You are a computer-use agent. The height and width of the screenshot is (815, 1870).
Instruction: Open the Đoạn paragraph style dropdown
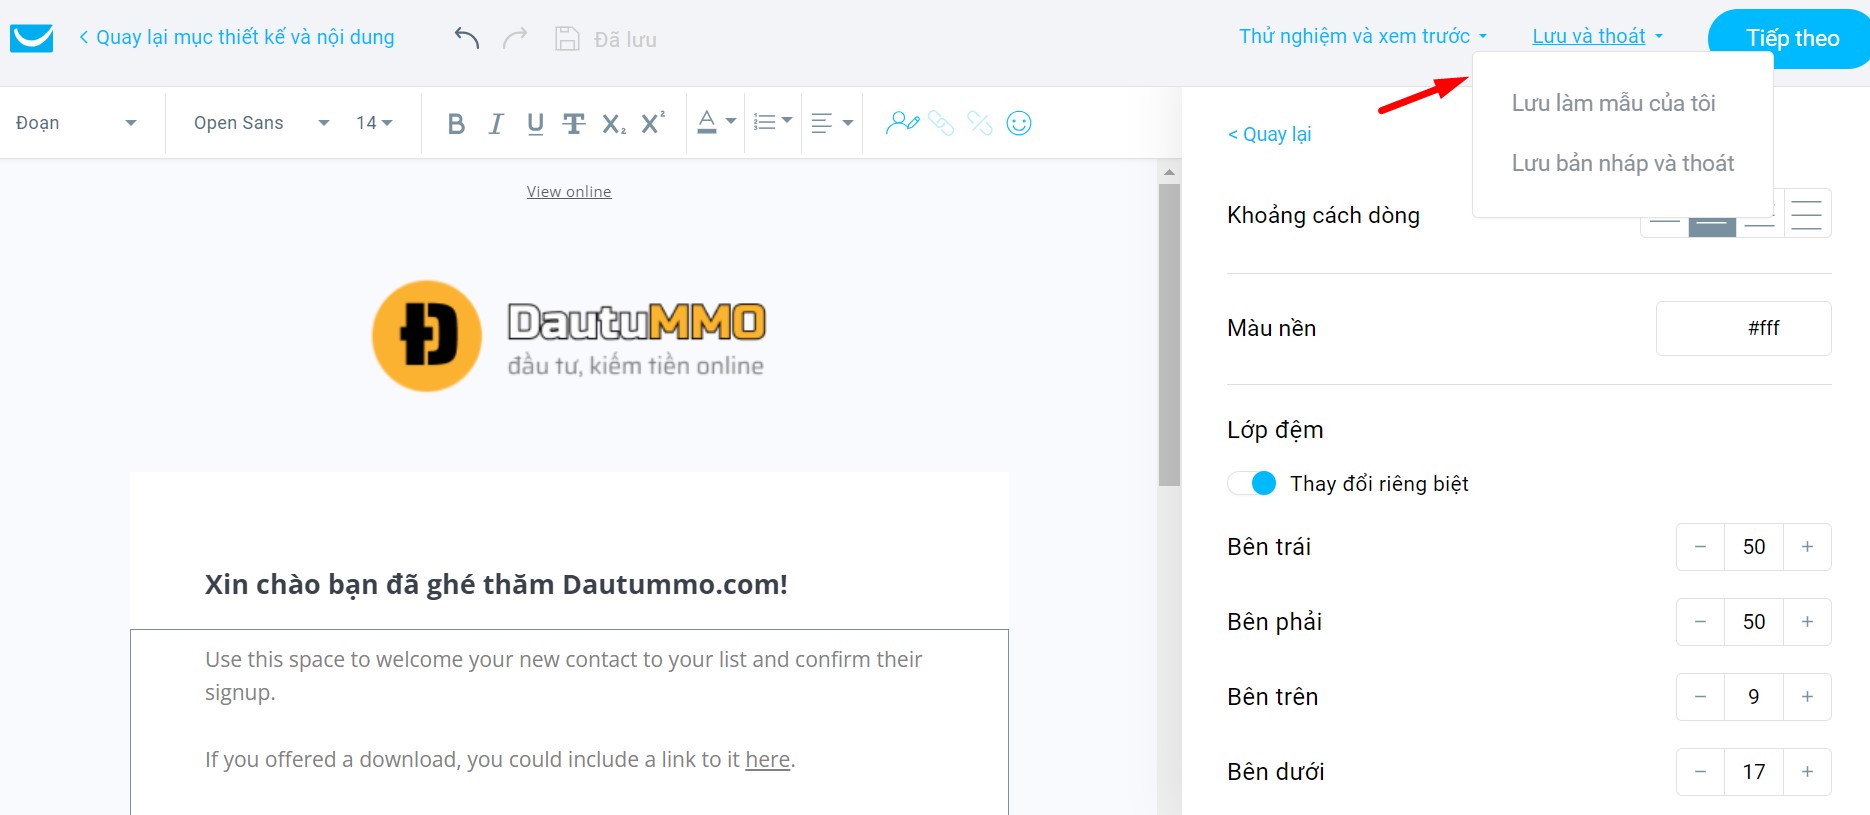pyautogui.click(x=76, y=123)
